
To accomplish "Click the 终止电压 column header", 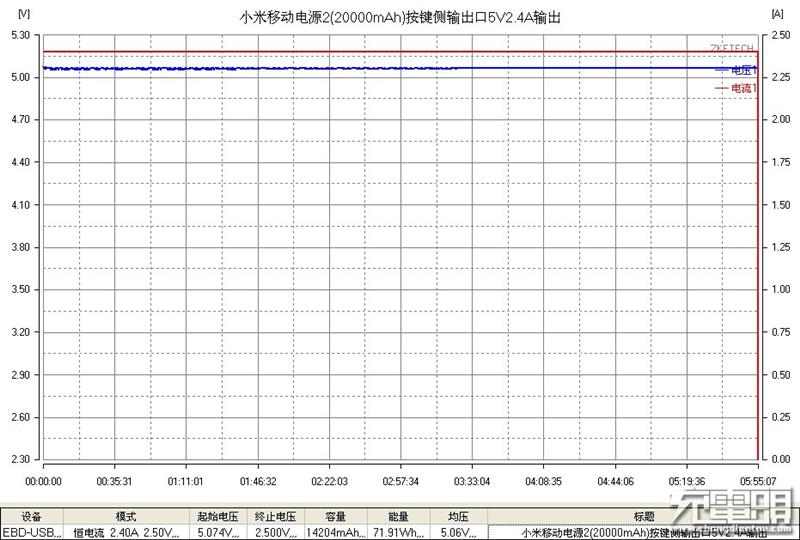I will [x=273, y=517].
